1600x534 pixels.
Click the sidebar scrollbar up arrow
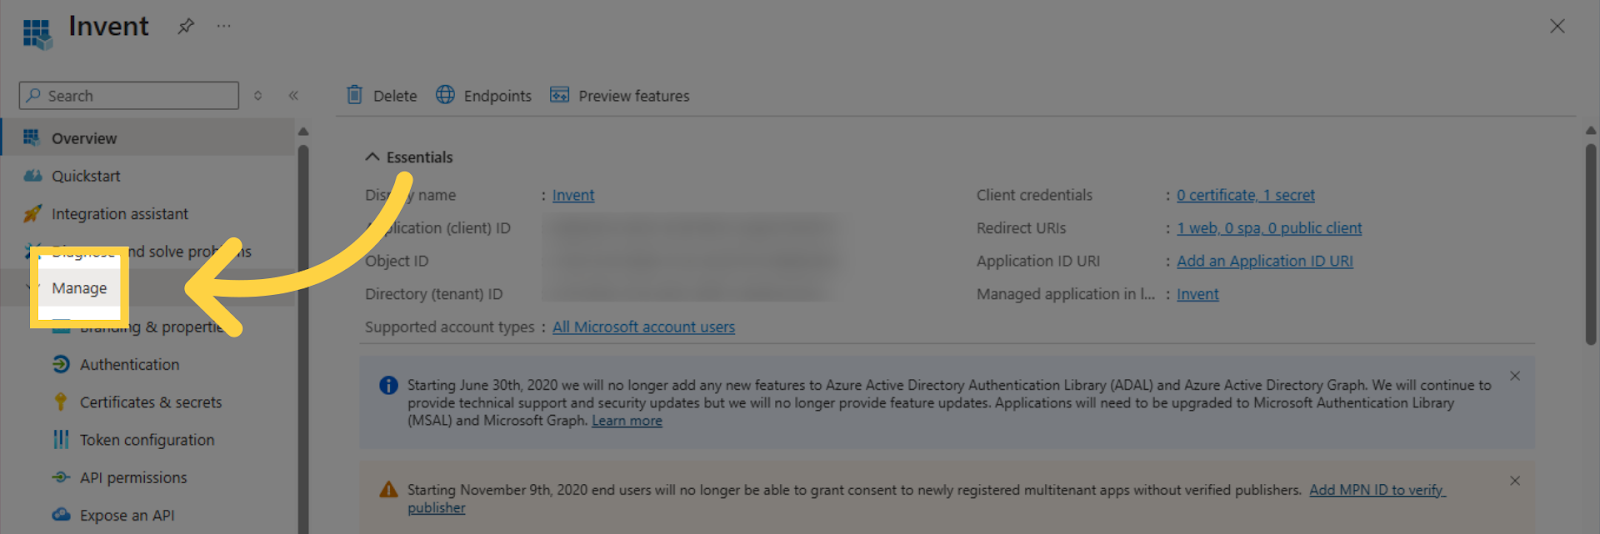[303, 132]
